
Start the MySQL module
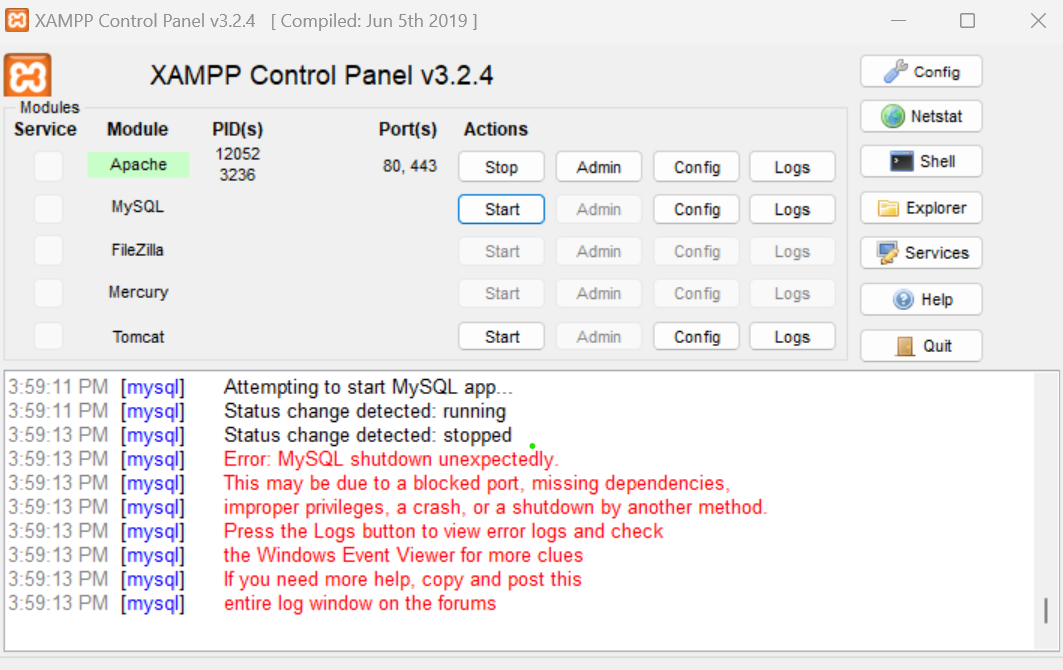pyautogui.click(x=501, y=210)
